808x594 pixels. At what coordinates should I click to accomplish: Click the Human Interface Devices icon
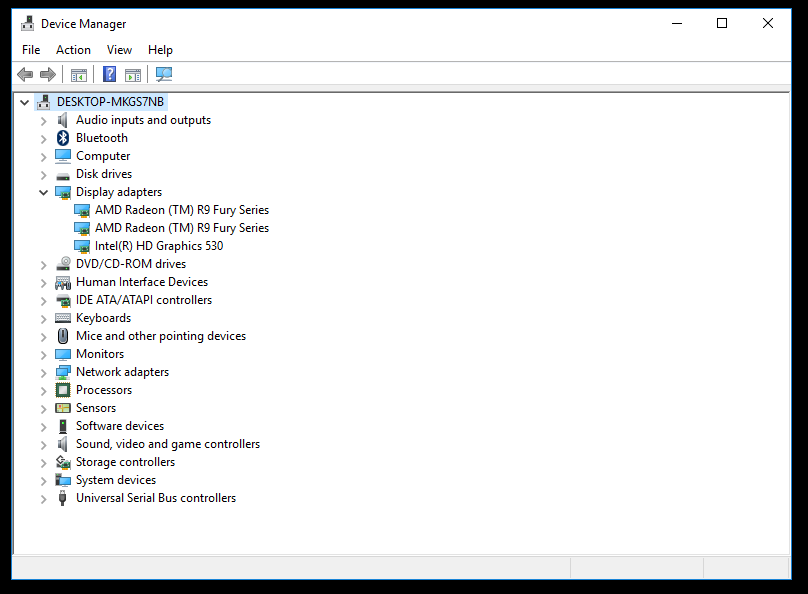click(63, 282)
